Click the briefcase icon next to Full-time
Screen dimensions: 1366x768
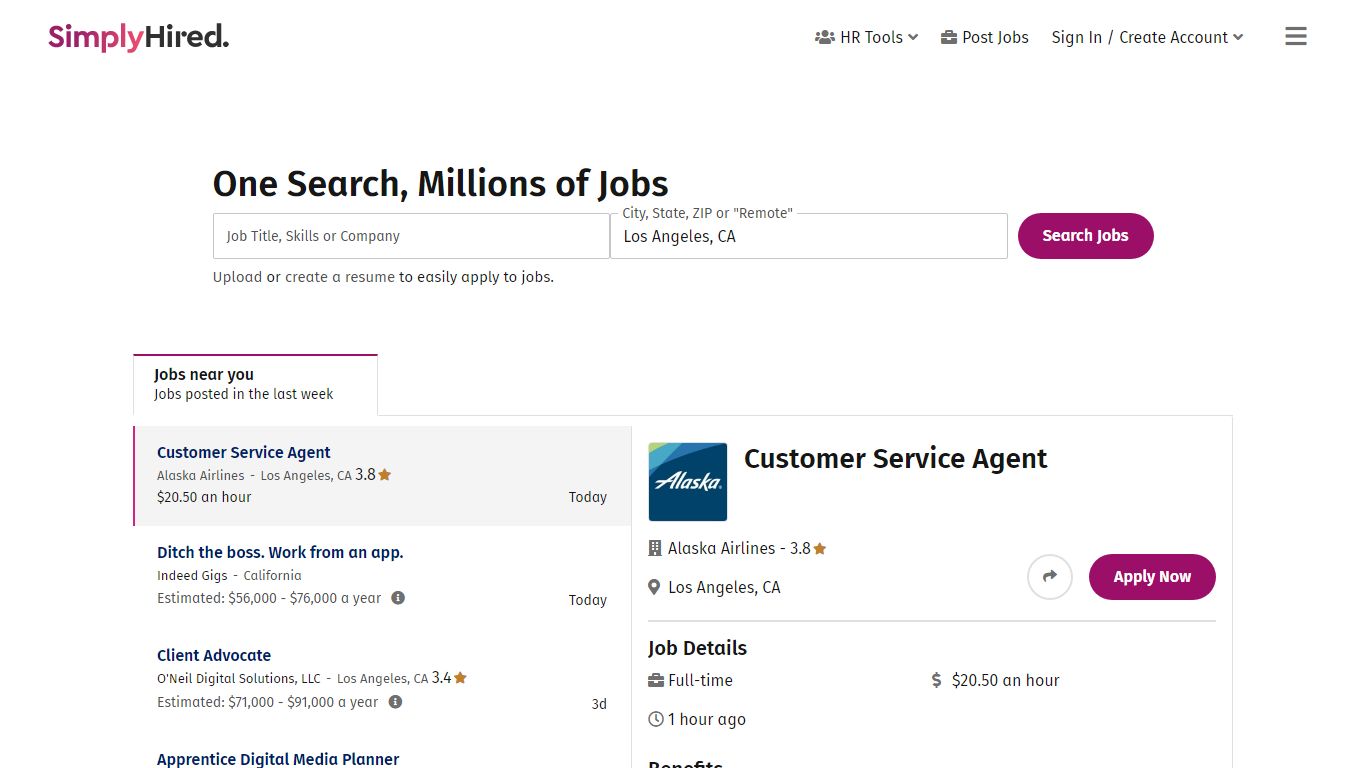[x=656, y=680]
